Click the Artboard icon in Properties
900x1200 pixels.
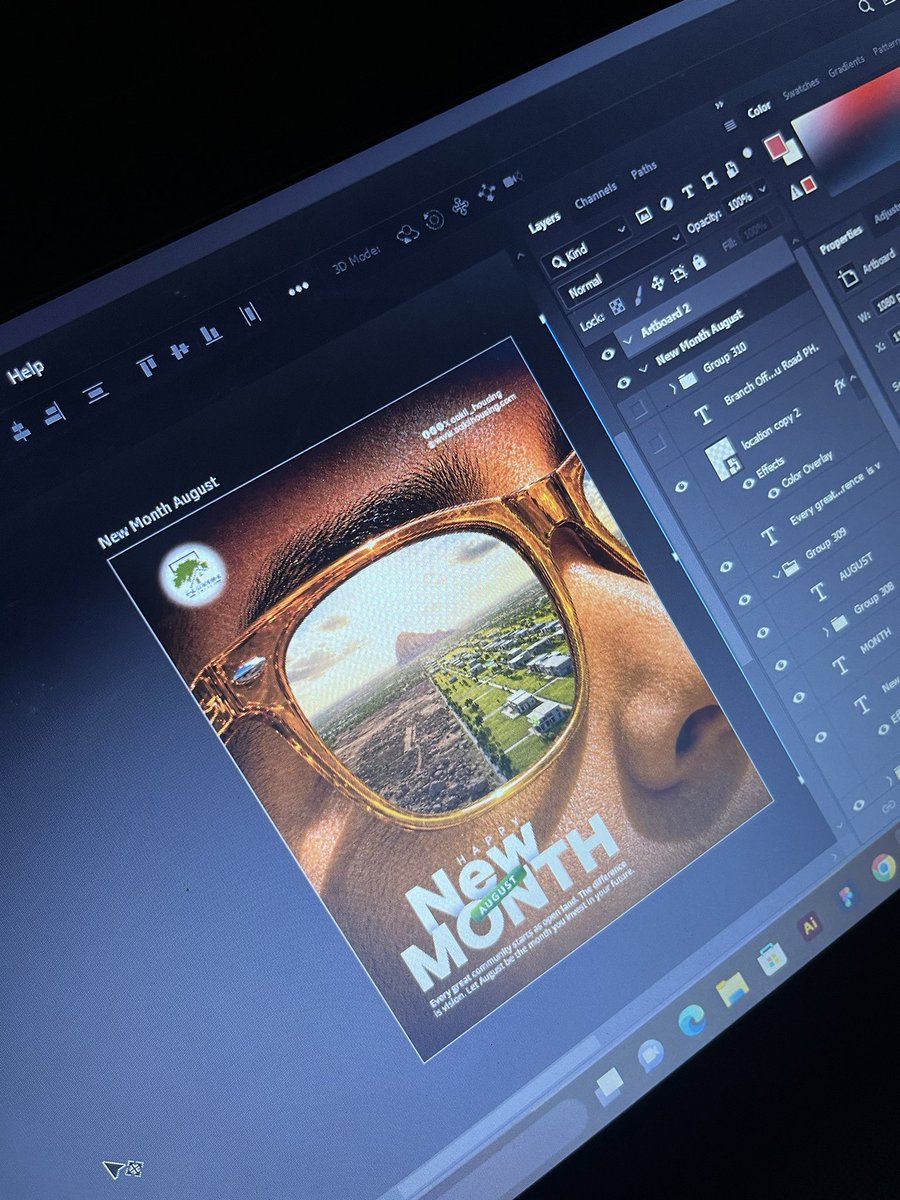pos(847,278)
